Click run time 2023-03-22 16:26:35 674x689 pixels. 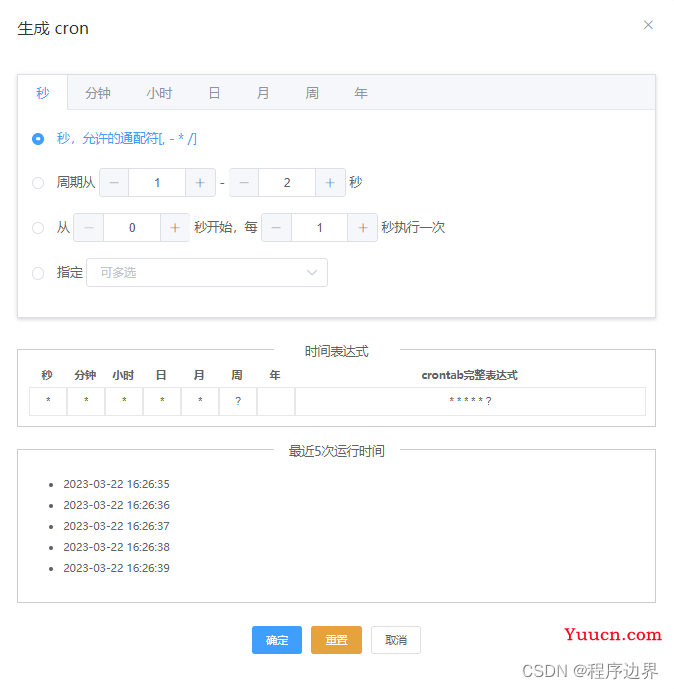click(x=116, y=484)
